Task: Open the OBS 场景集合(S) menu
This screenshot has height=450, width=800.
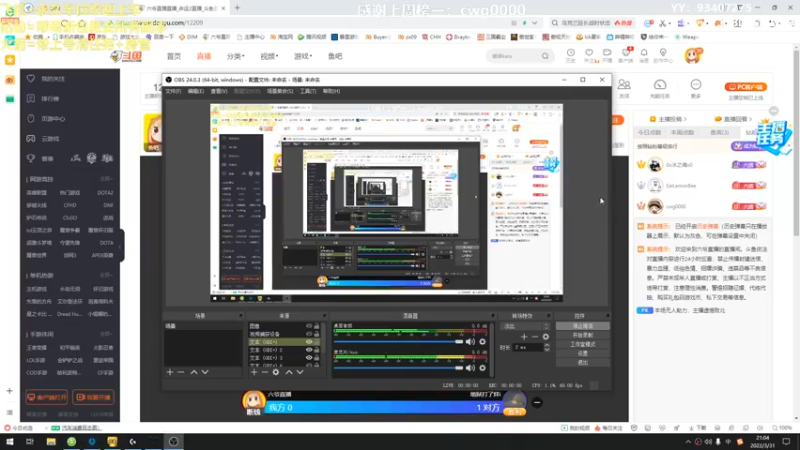Action: pyautogui.click(x=280, y=91)
